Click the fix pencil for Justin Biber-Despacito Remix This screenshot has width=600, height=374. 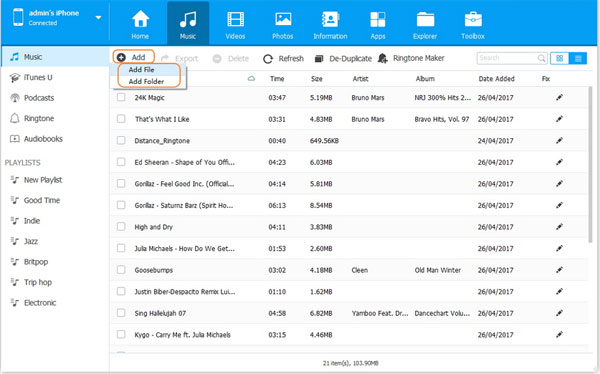coord(559,291)
